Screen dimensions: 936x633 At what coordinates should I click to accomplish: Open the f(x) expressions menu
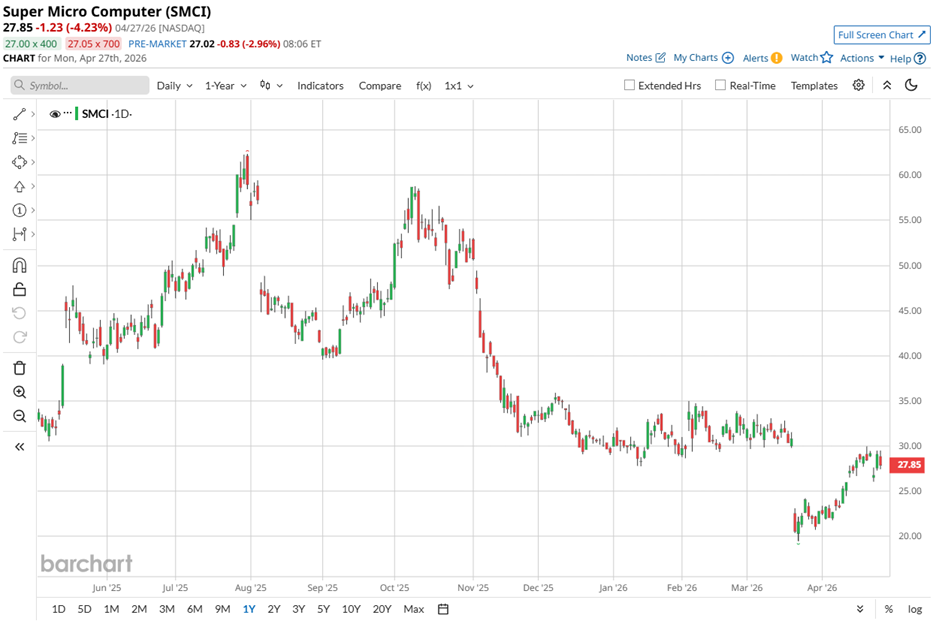(x=423, y=85)
